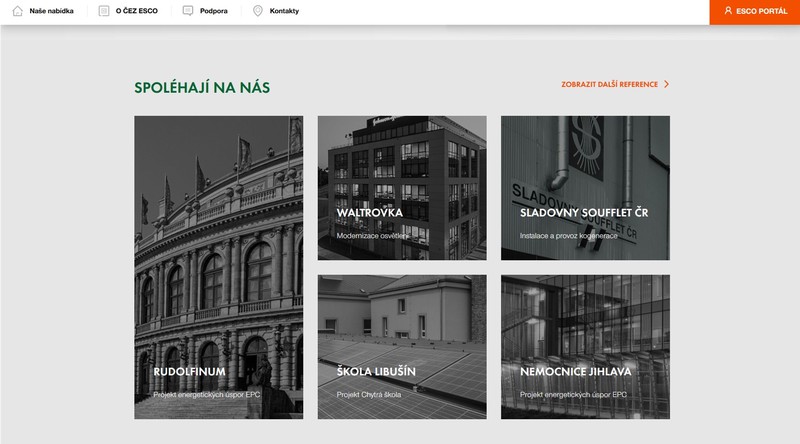Click the document icon beside O ČEZ ESCO
The height and width of the screenshot is (444, 800).
coord(104,11)
